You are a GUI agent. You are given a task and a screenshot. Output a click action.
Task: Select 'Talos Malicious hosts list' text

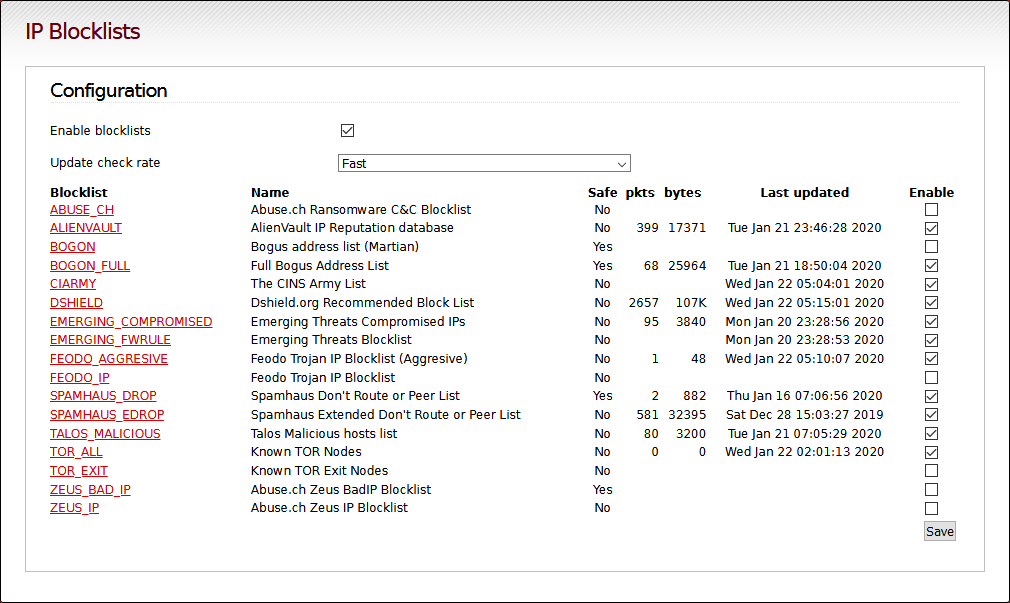coord(324,434)
